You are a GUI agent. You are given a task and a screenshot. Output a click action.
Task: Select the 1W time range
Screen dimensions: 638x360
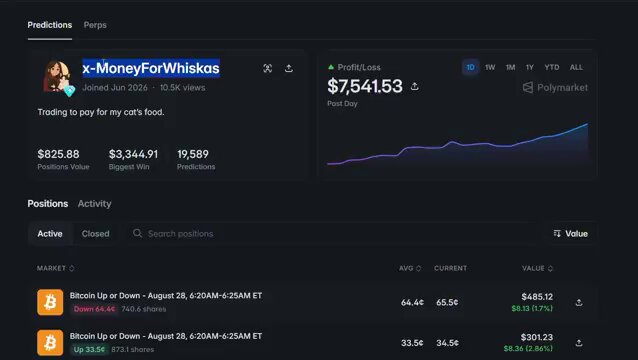point(490,67)
